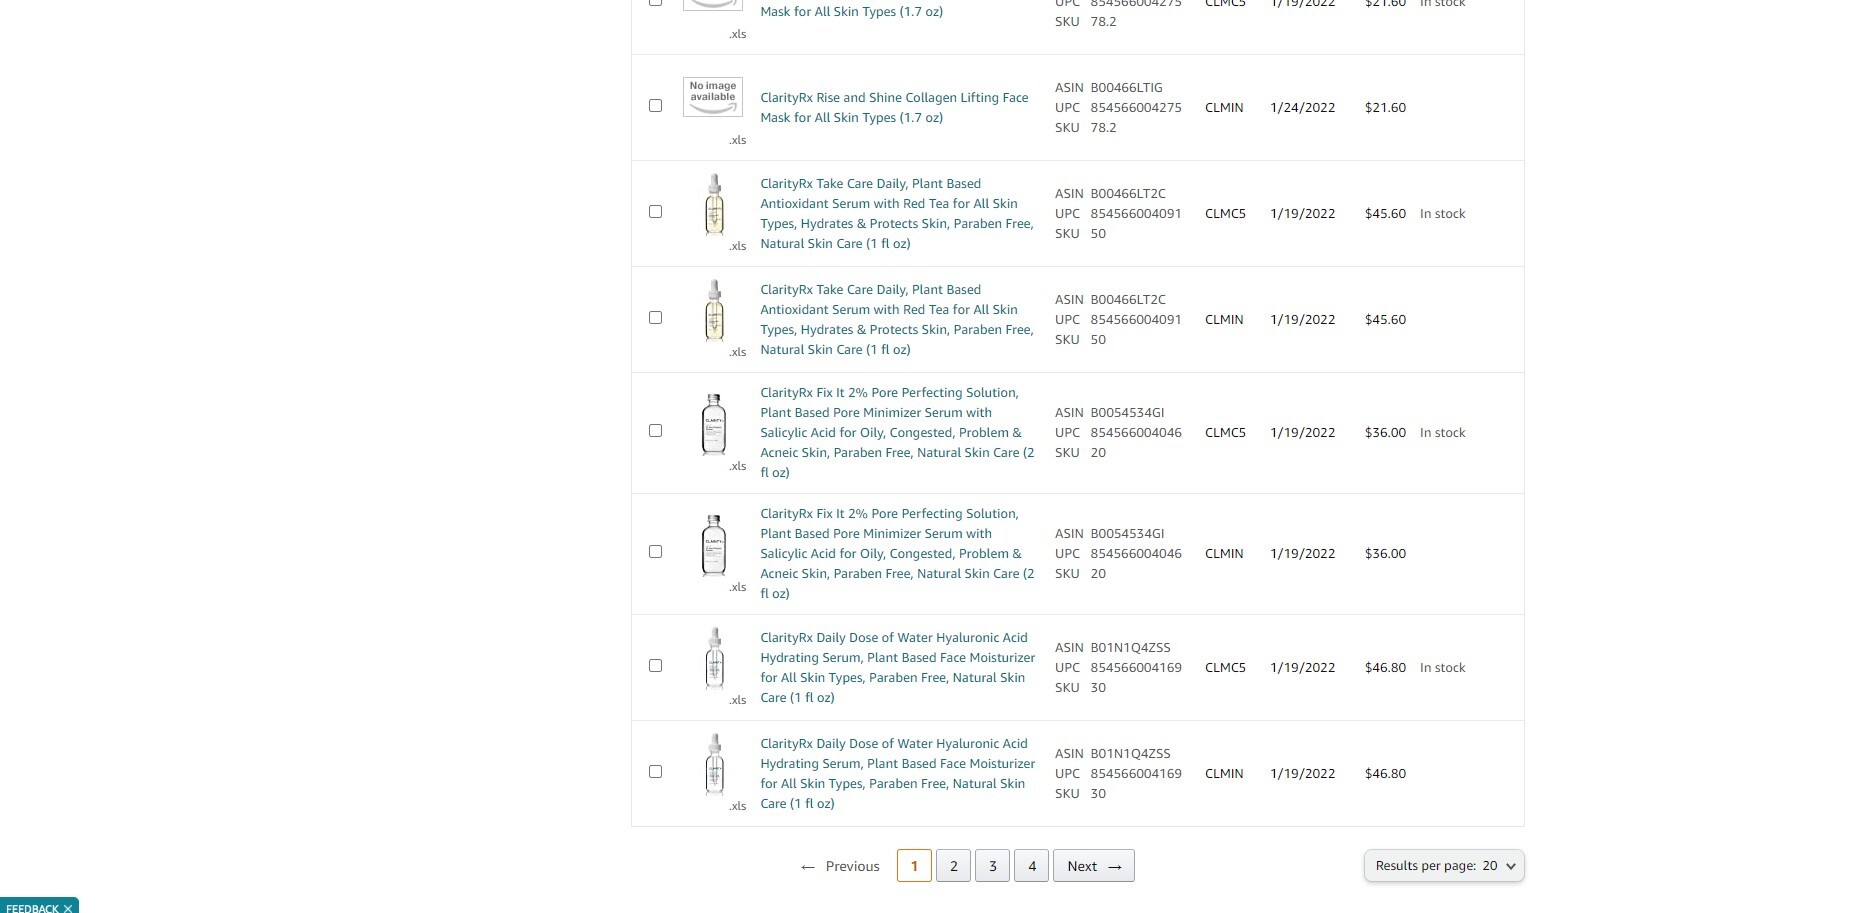
Task: Click the Previous page button
Action: point(840,866)
